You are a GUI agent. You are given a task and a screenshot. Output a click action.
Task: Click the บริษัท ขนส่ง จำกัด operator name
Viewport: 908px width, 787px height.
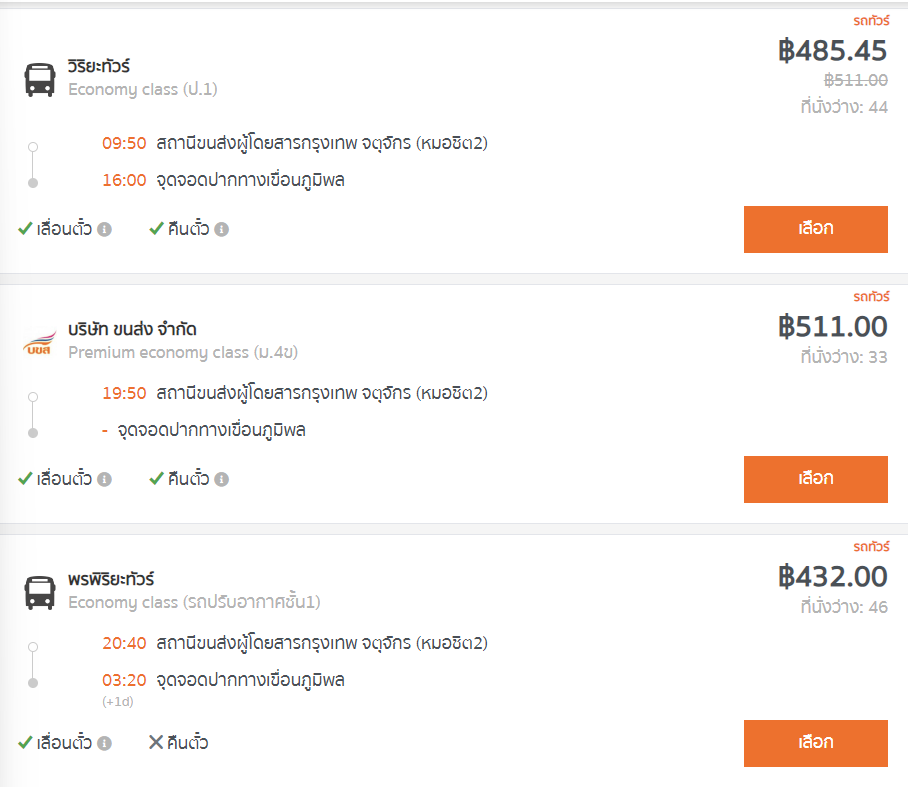[x=132, y=330]
